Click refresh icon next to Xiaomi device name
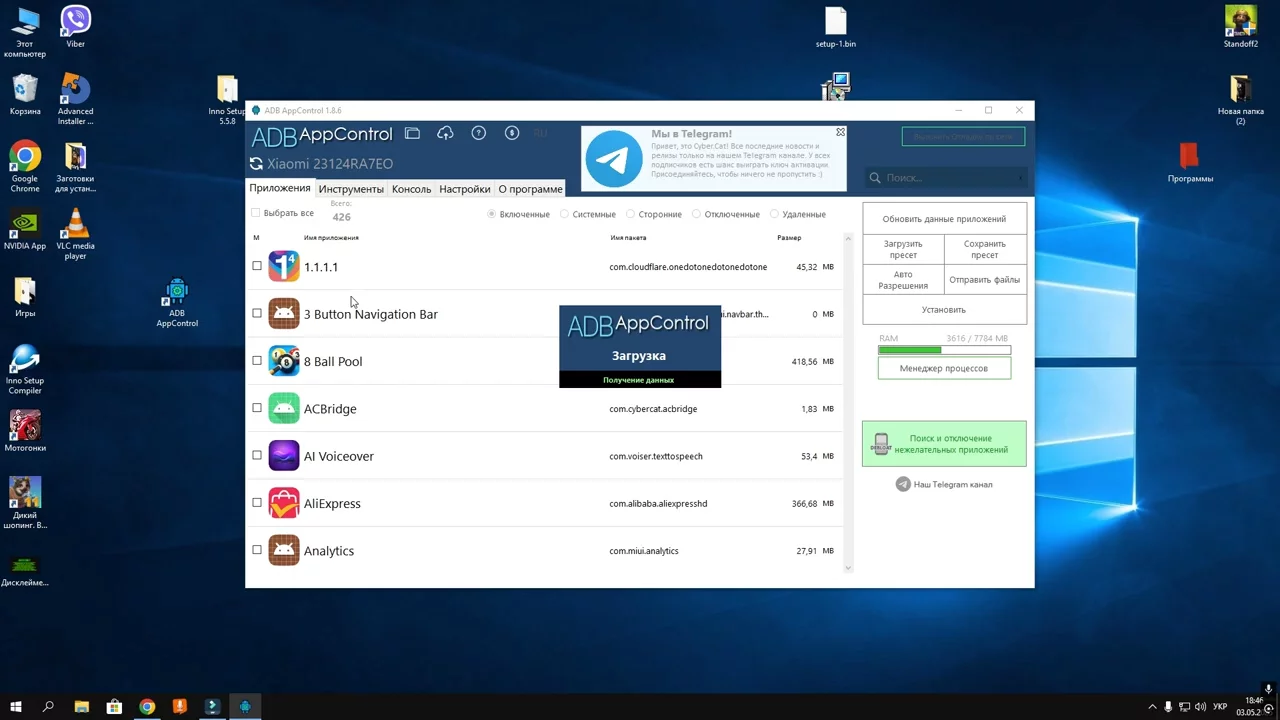Viewport: 1280px width, 720px height. tap(256, 164)
